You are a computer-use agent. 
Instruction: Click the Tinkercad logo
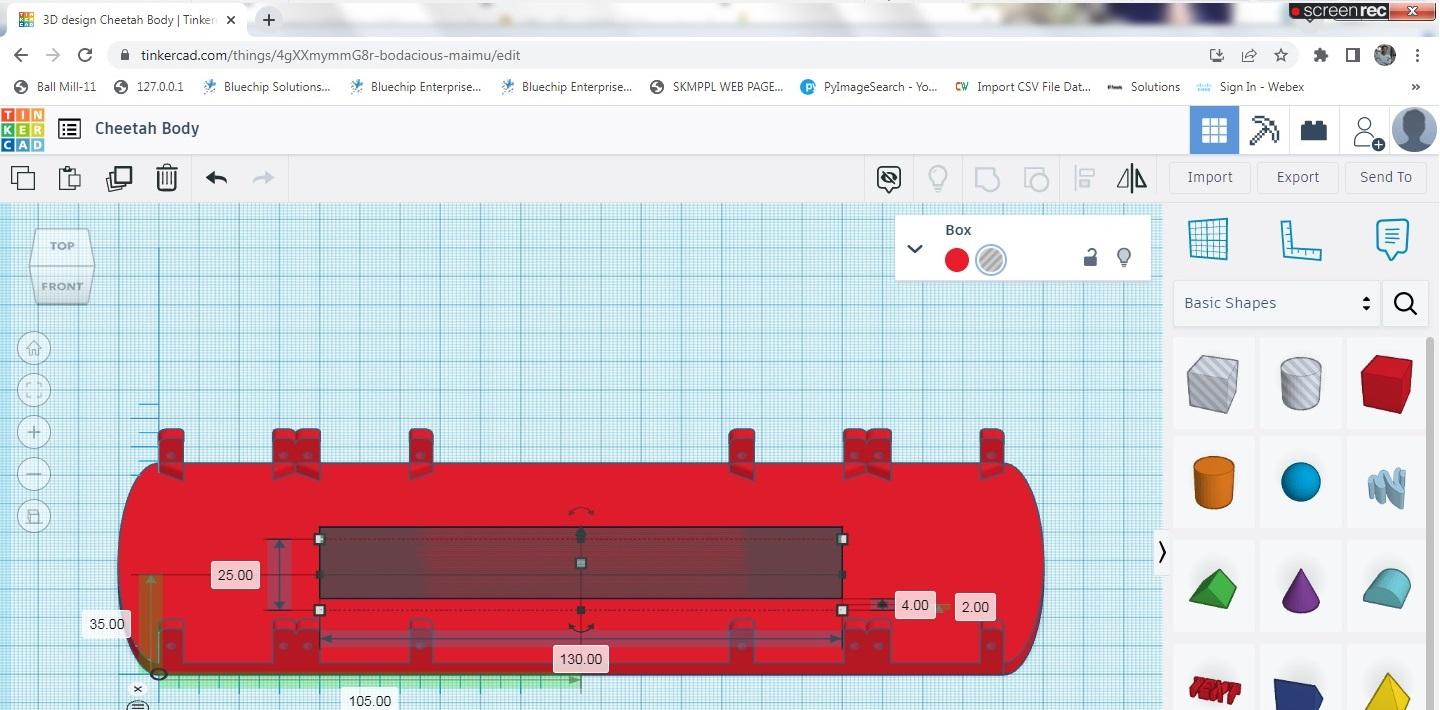pyautogui.click(x=22, y=128)
